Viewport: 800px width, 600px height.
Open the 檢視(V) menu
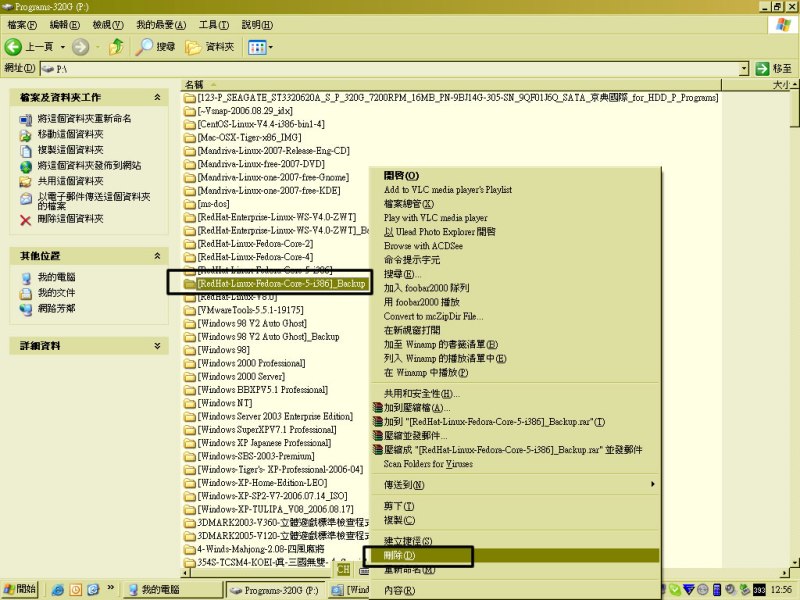[x=108, y=24]
